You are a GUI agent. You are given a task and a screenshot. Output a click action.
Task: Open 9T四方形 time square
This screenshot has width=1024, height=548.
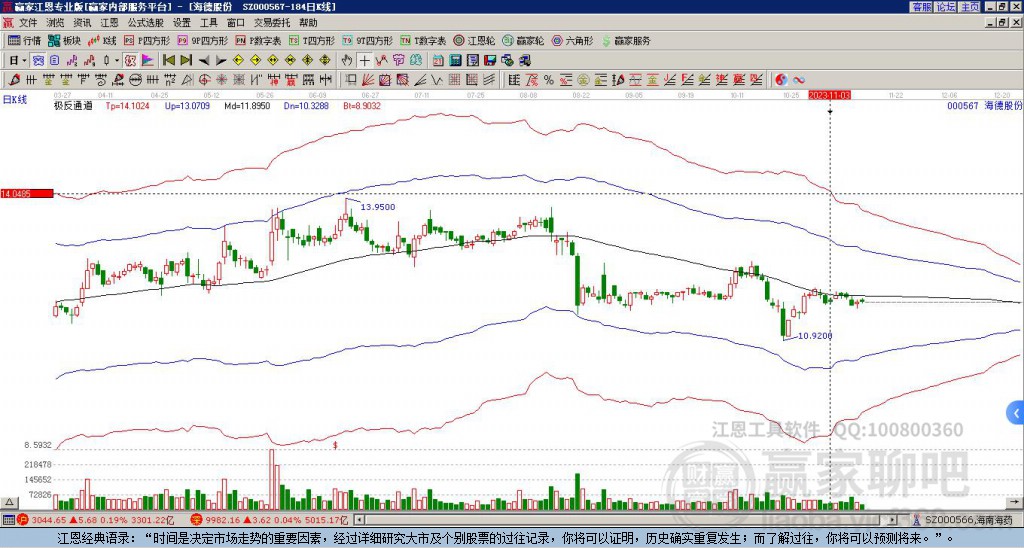(367, 40)
